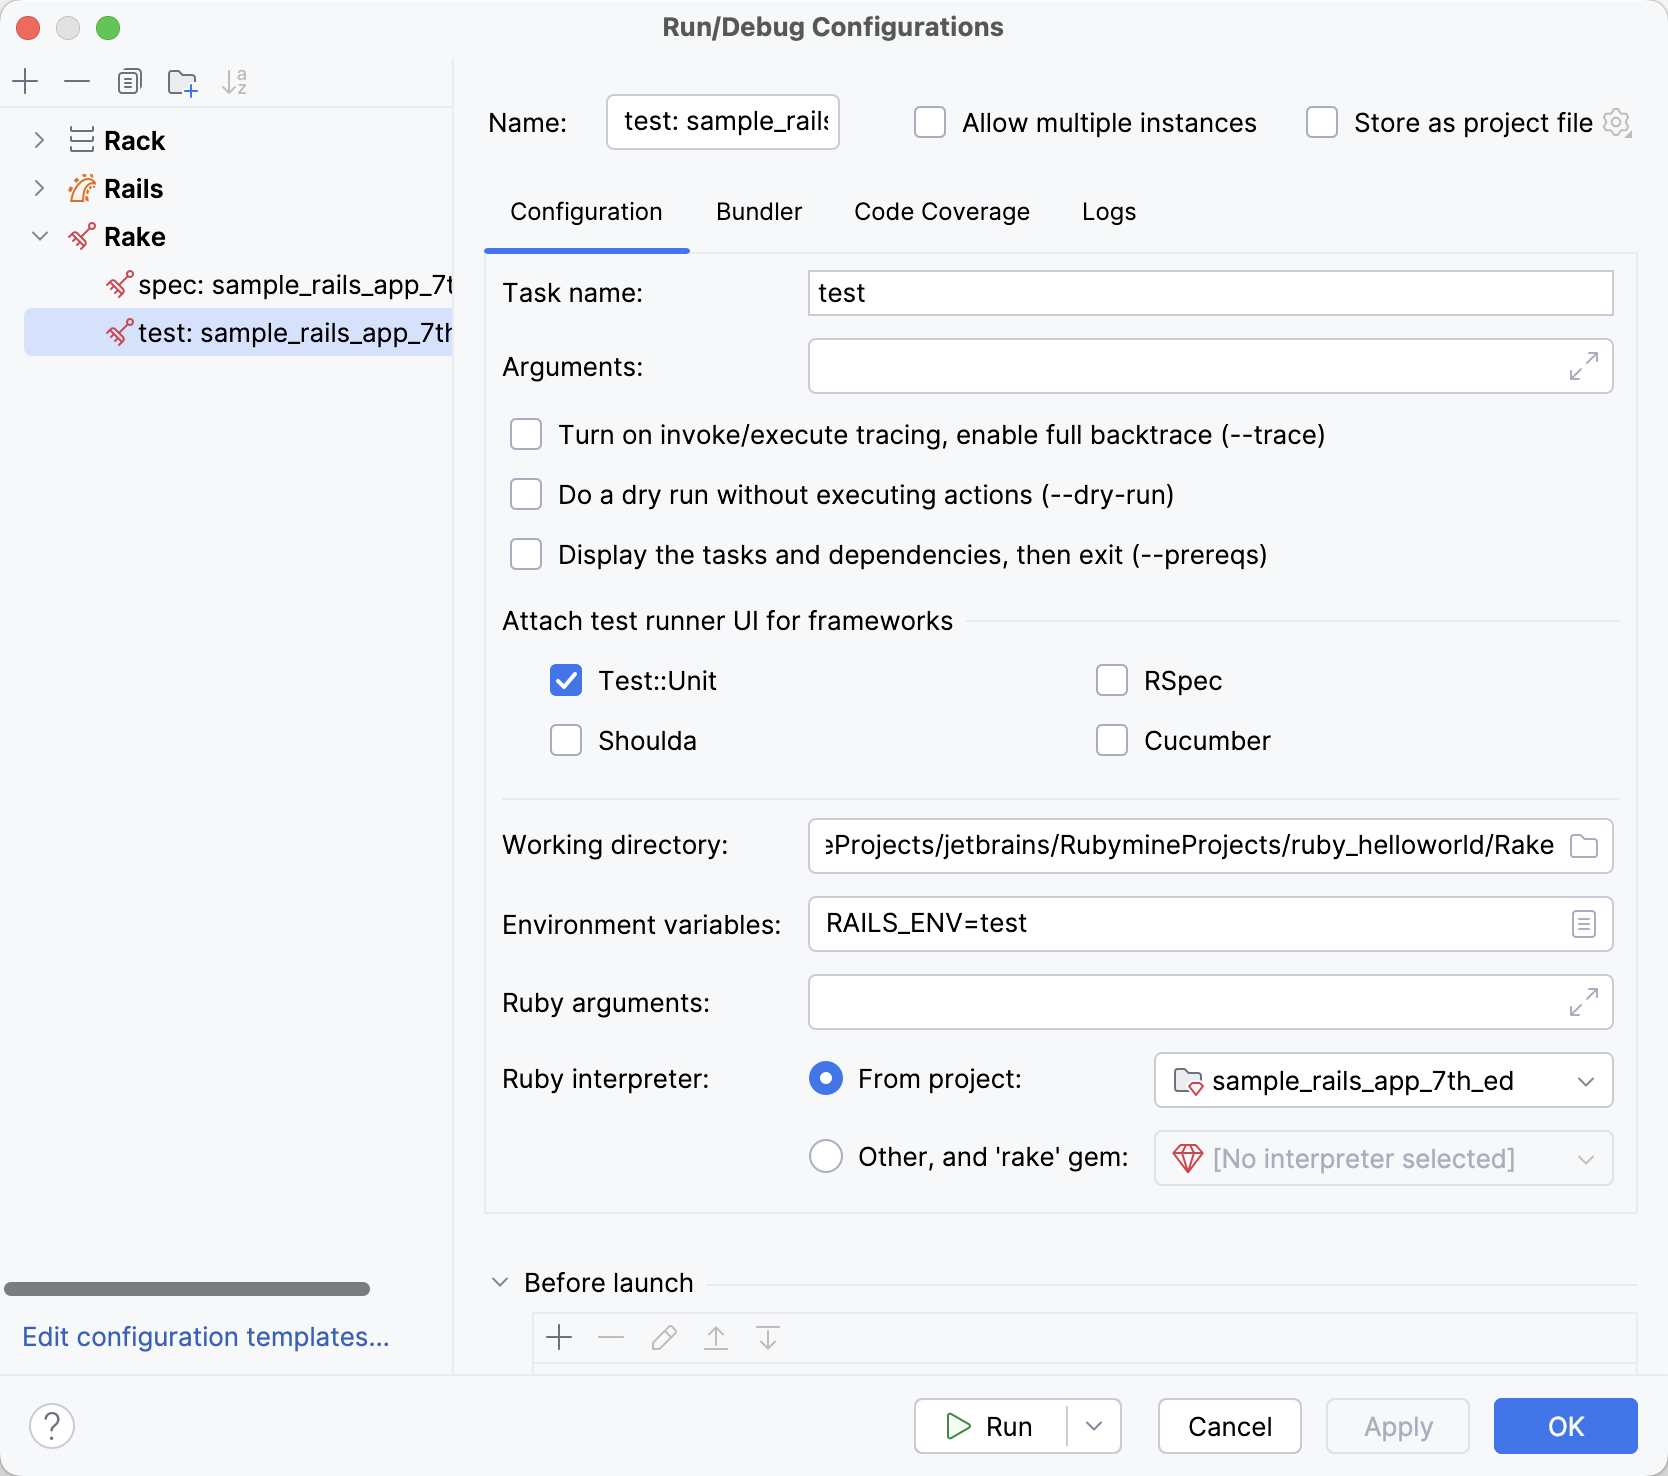
Task: Switch to the Code Coverage tab
Action: [x=941, y=211]
